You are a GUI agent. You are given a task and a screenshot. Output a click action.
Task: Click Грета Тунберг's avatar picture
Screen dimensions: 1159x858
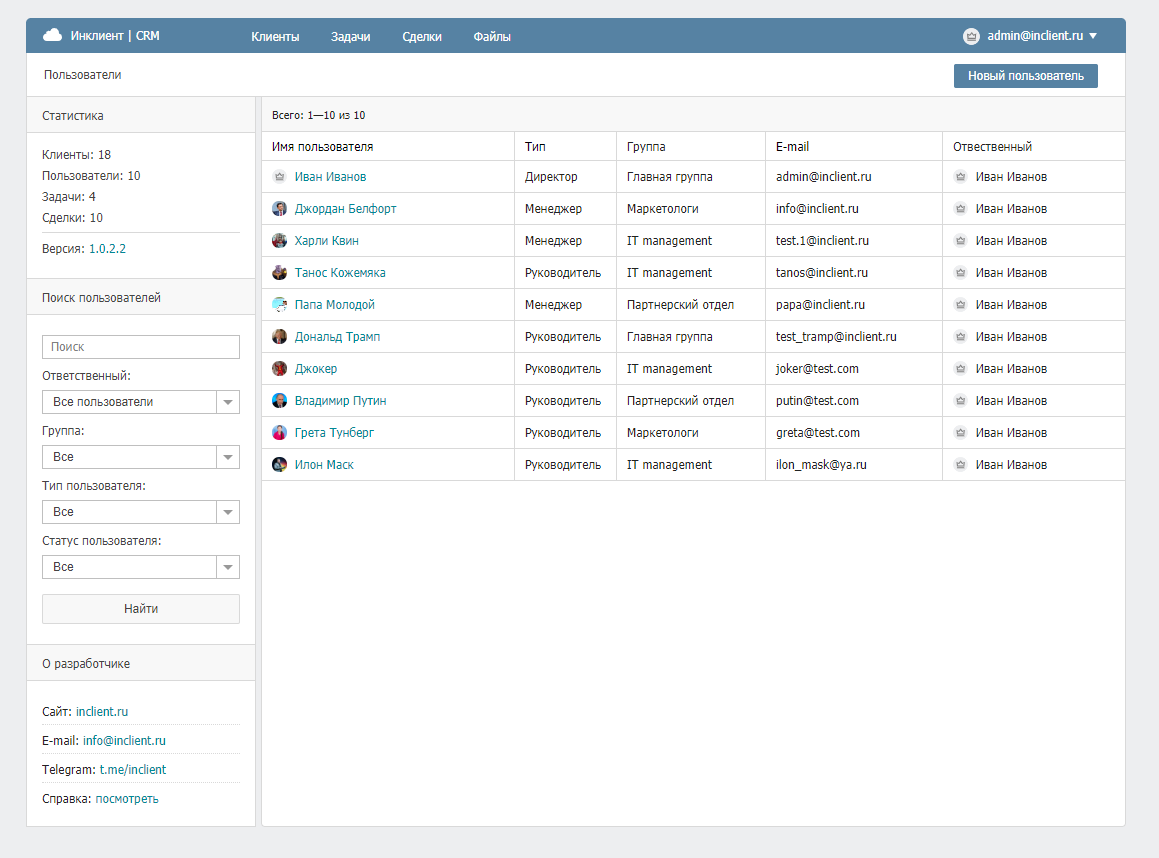[x=280, y=433]
